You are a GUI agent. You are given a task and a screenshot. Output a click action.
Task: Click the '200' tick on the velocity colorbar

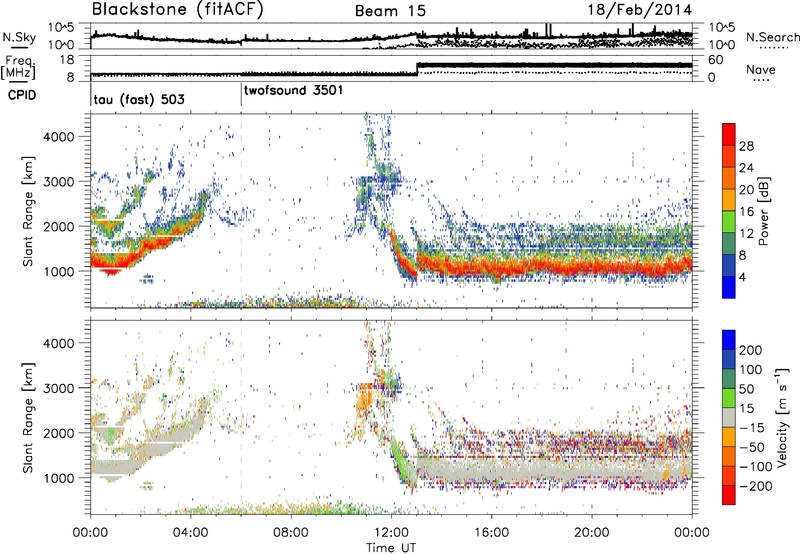point(751,350)
